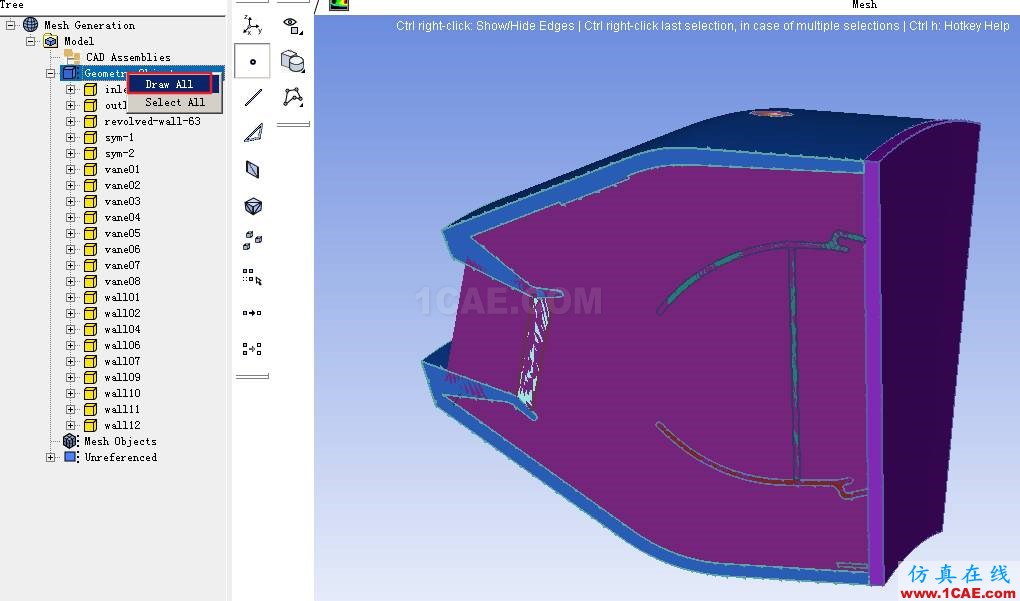1020x601 pixels.
Task: Click the squares with black arrow icon
Action: click(x=252, y=313)
